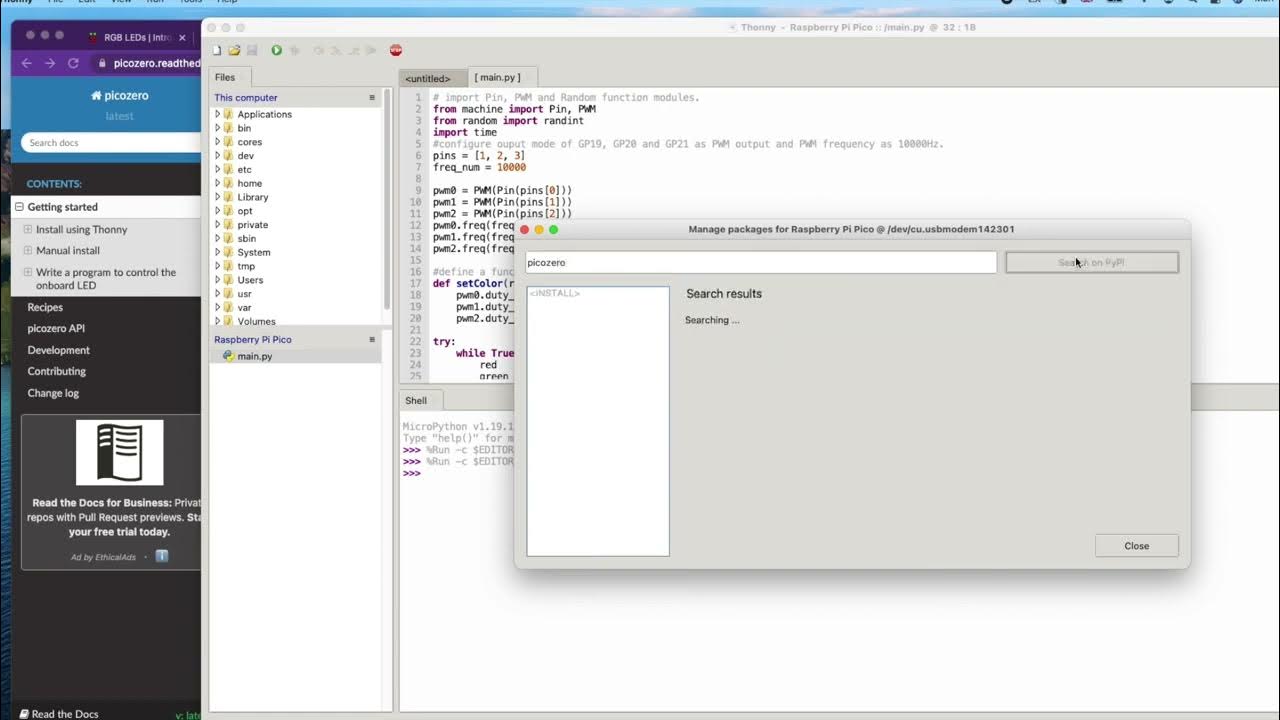Expand the System folder

(x=217, y=252)
